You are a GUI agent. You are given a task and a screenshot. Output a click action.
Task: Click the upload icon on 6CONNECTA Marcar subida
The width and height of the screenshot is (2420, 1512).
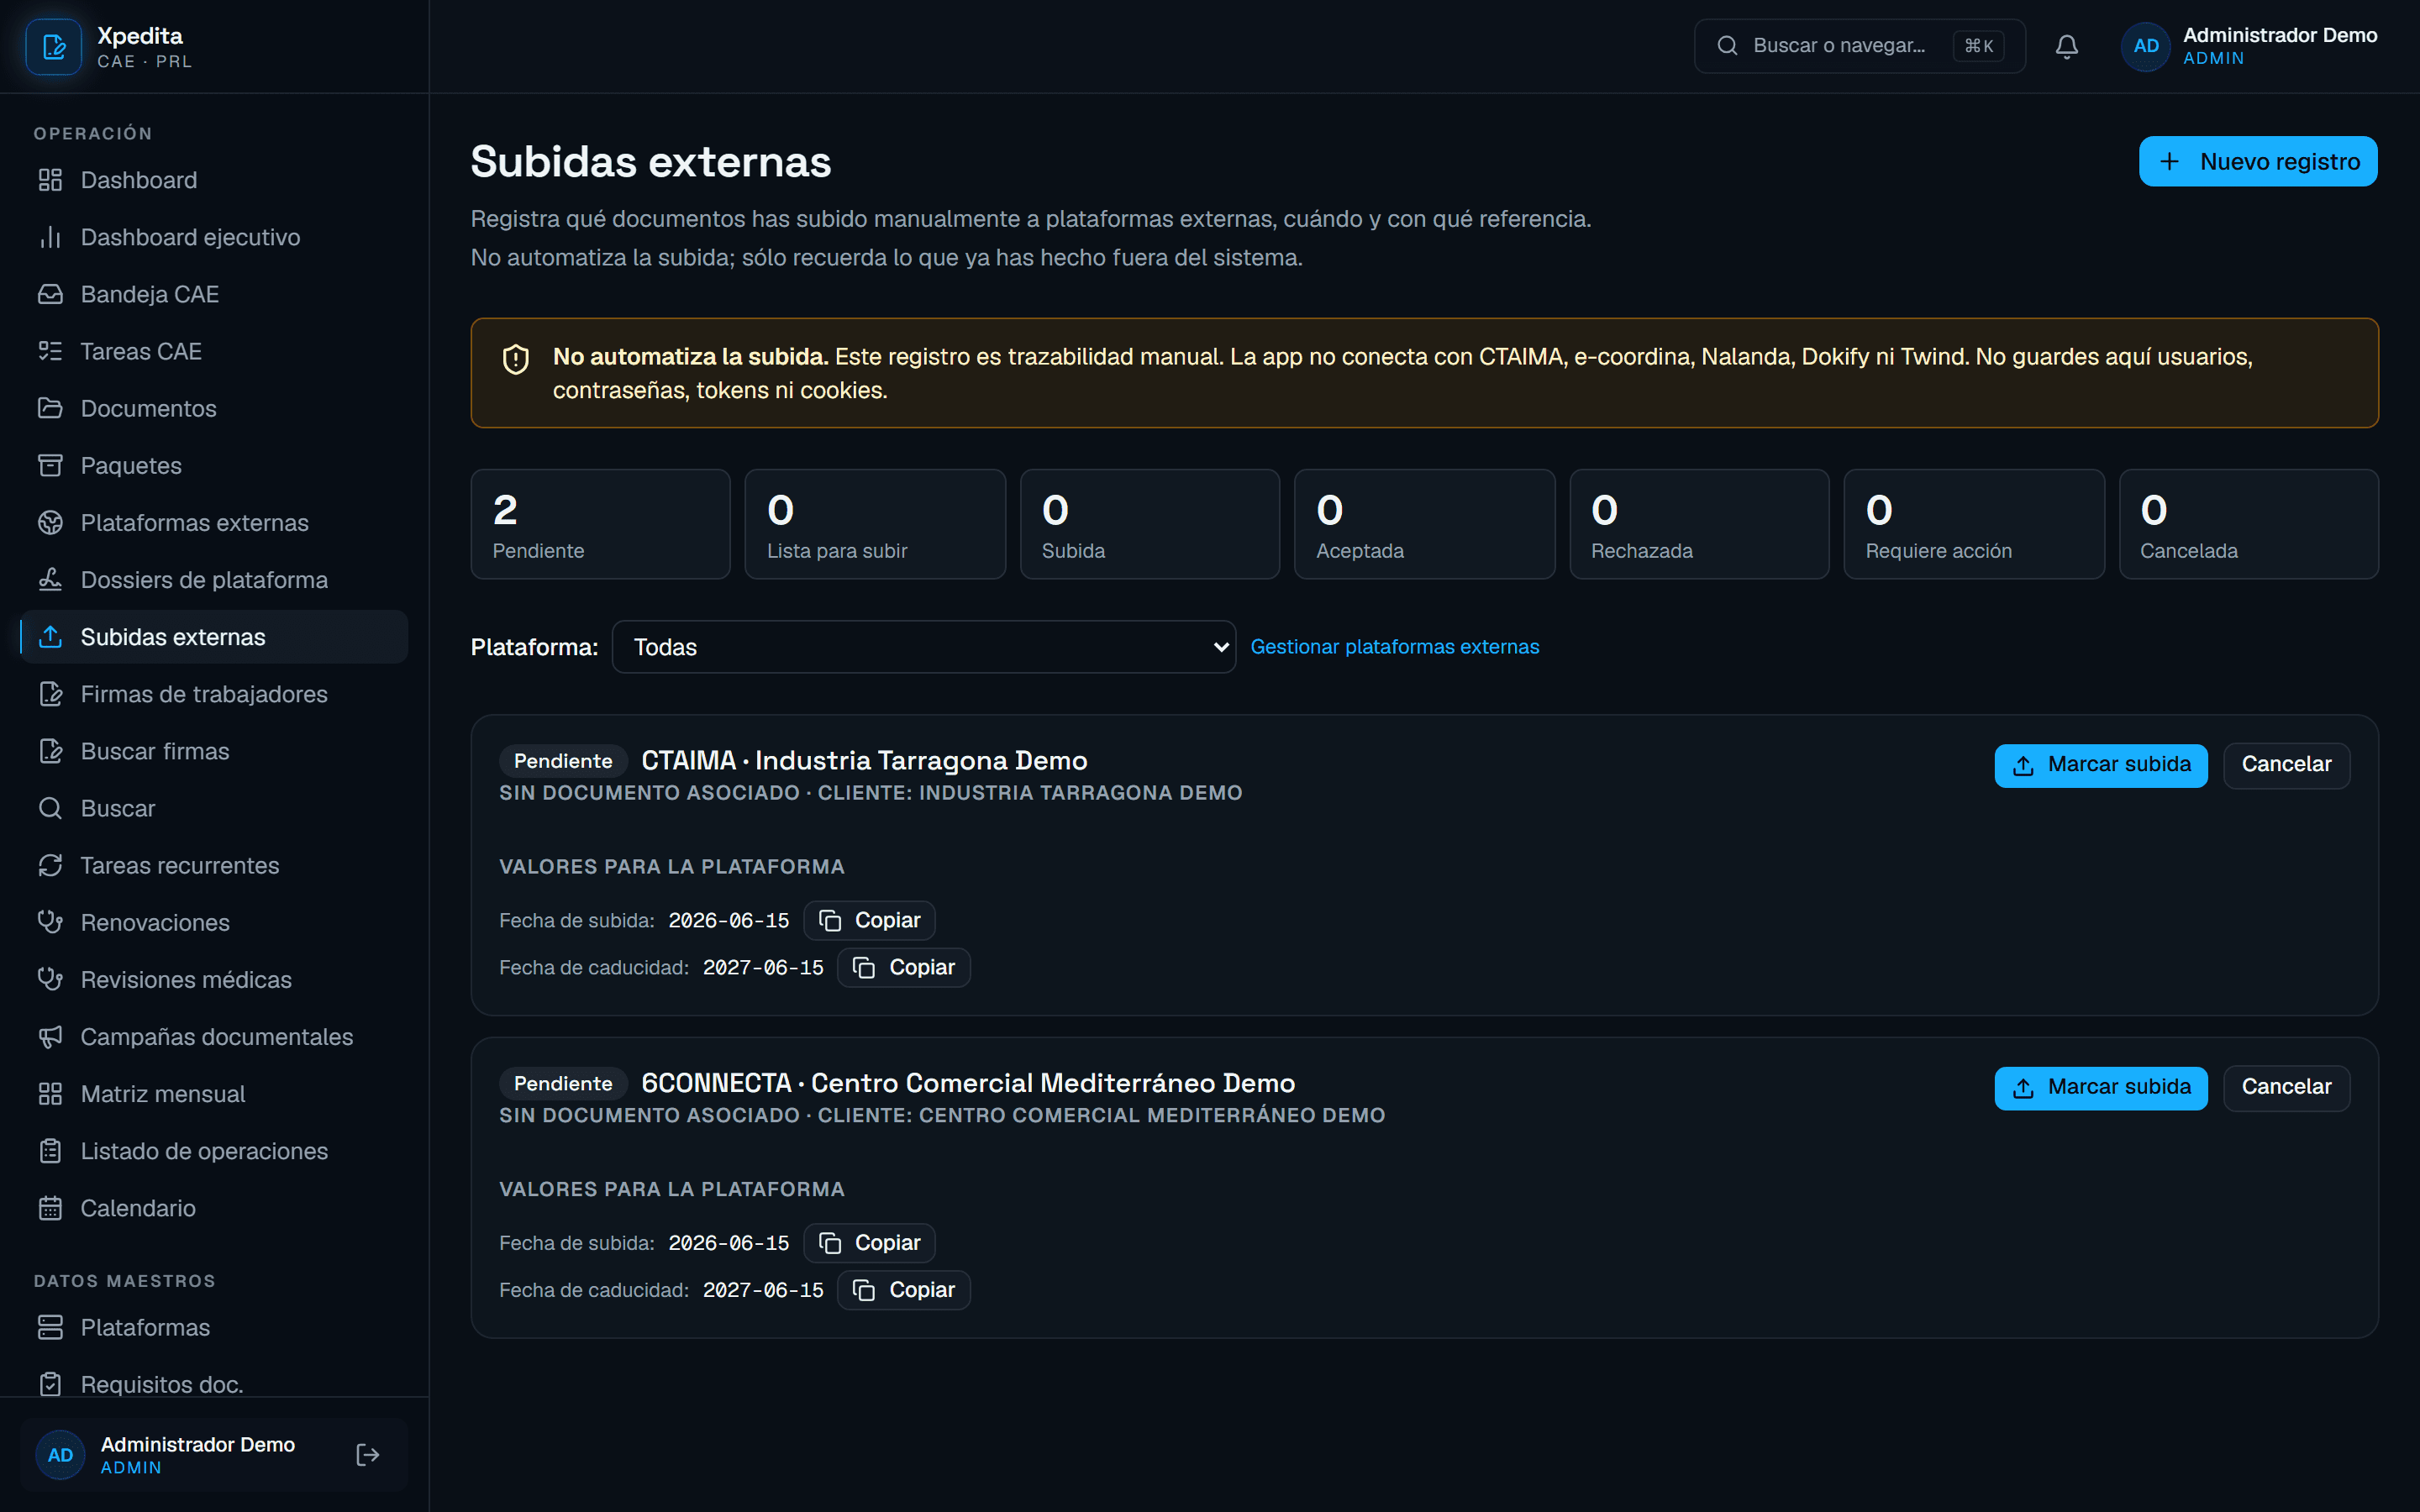point(2023,1088)
